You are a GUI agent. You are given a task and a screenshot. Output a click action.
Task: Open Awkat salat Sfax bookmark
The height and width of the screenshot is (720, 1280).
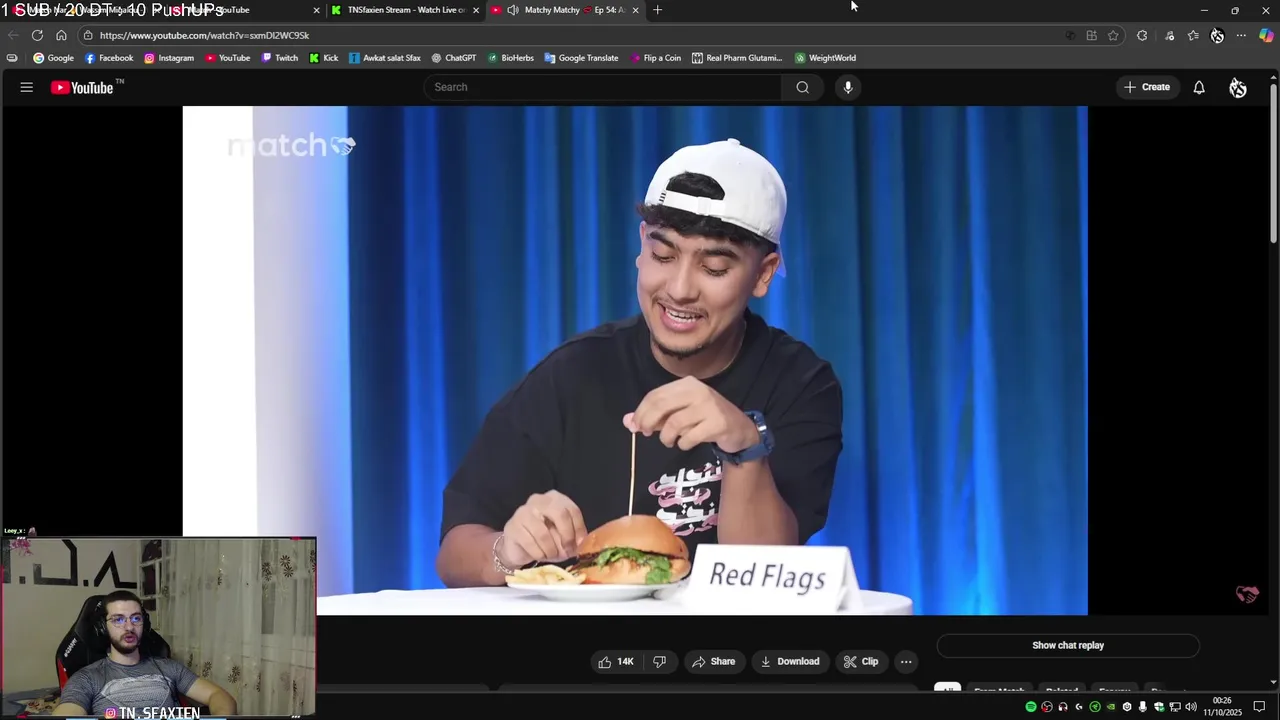[x=384, y=58]
